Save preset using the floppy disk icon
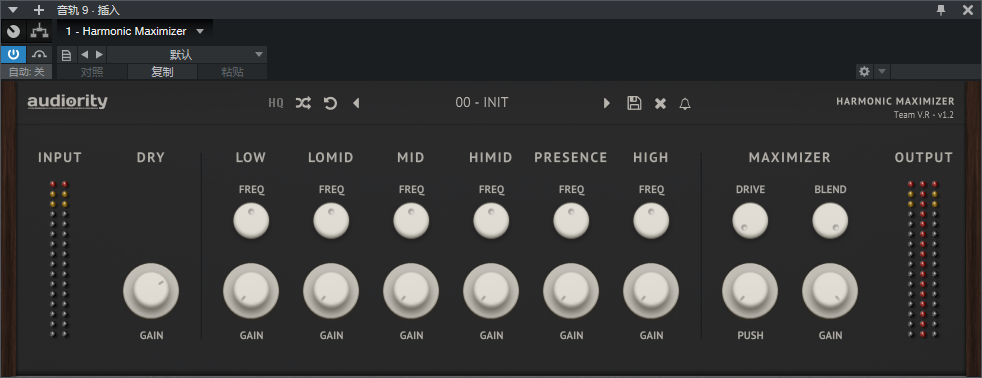This screenshot has height=378, width=982. [x=634, y=103]
